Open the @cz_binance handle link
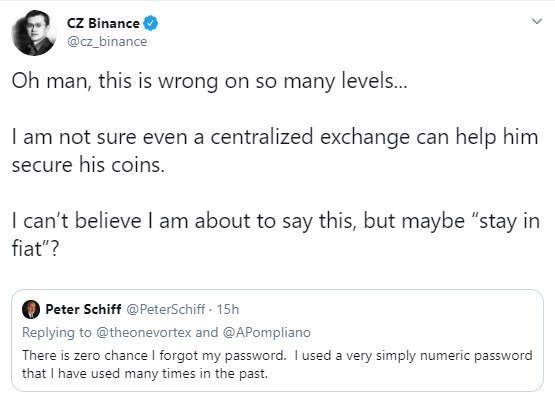Screen dimensions: 555x398 [107, 41]
